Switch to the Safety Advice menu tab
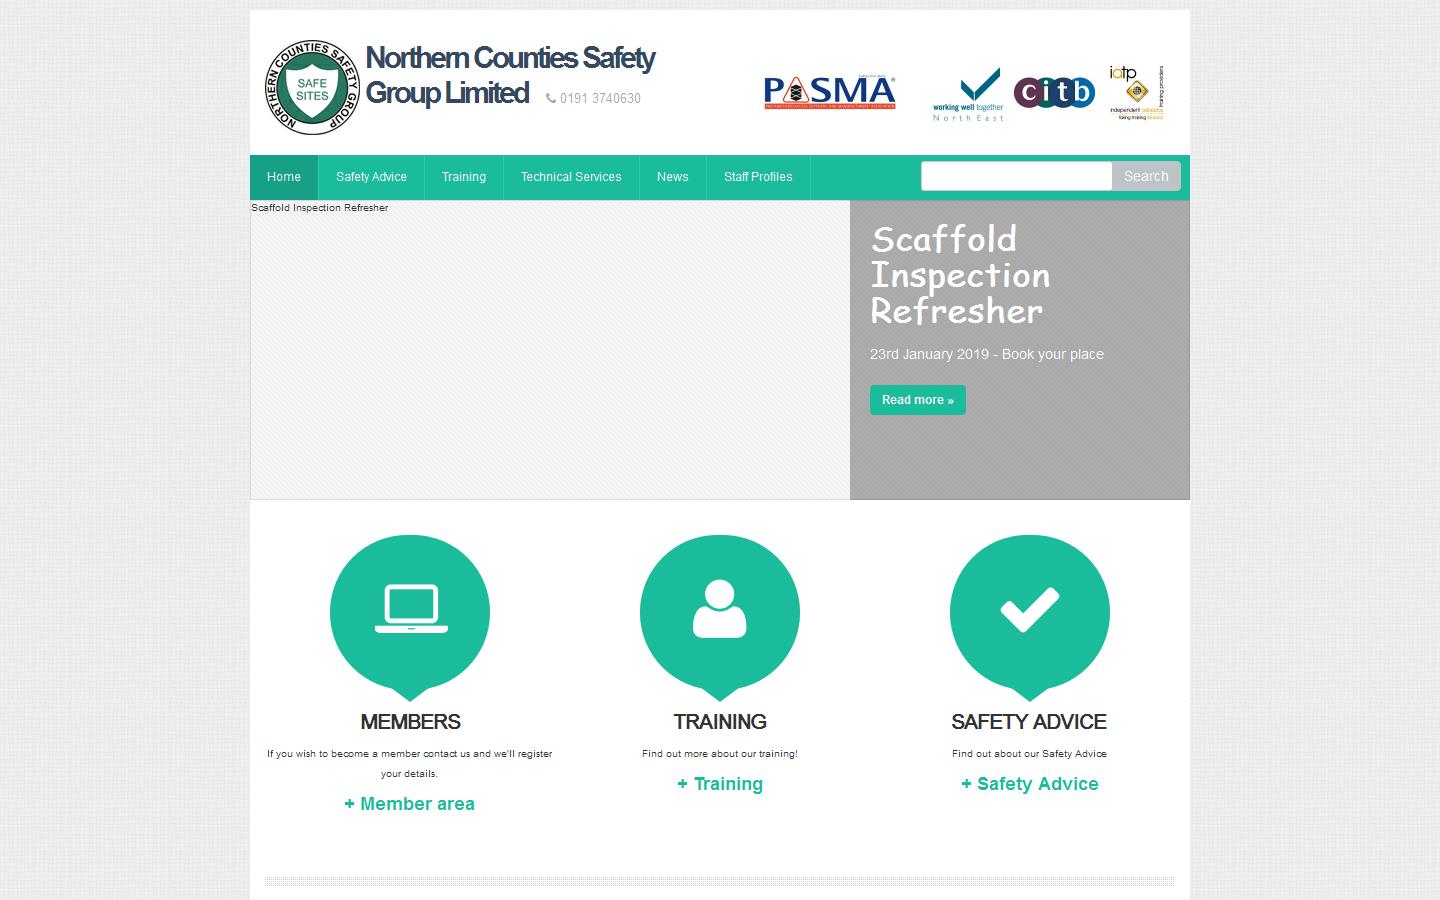 click(x=370, y=177)
